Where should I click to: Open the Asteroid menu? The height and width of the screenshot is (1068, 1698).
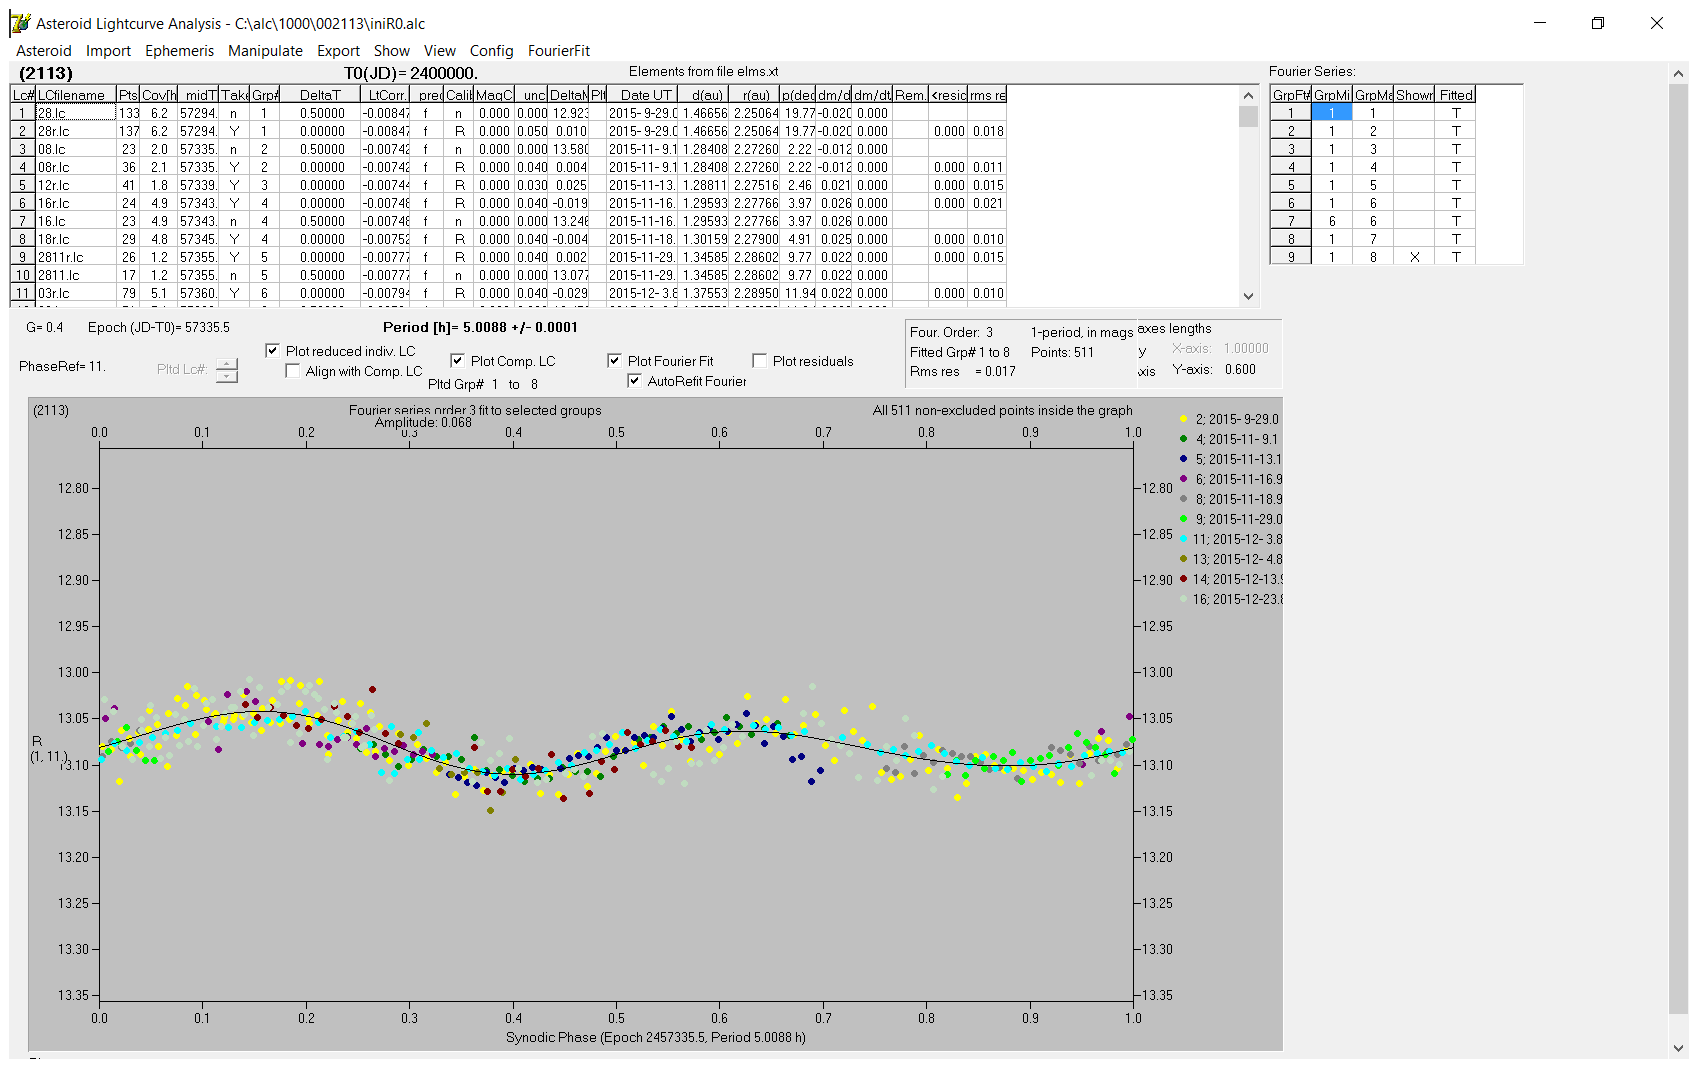[44, 51]
